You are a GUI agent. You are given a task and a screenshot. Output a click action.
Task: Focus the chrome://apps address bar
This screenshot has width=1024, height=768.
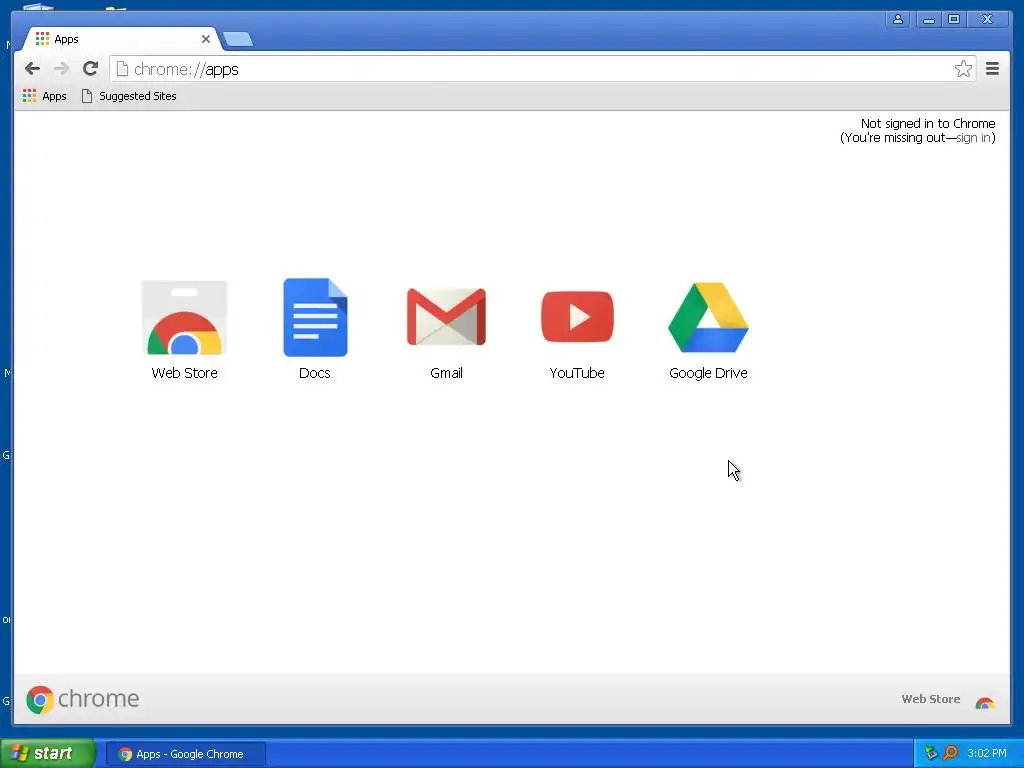tap(542, 69)
